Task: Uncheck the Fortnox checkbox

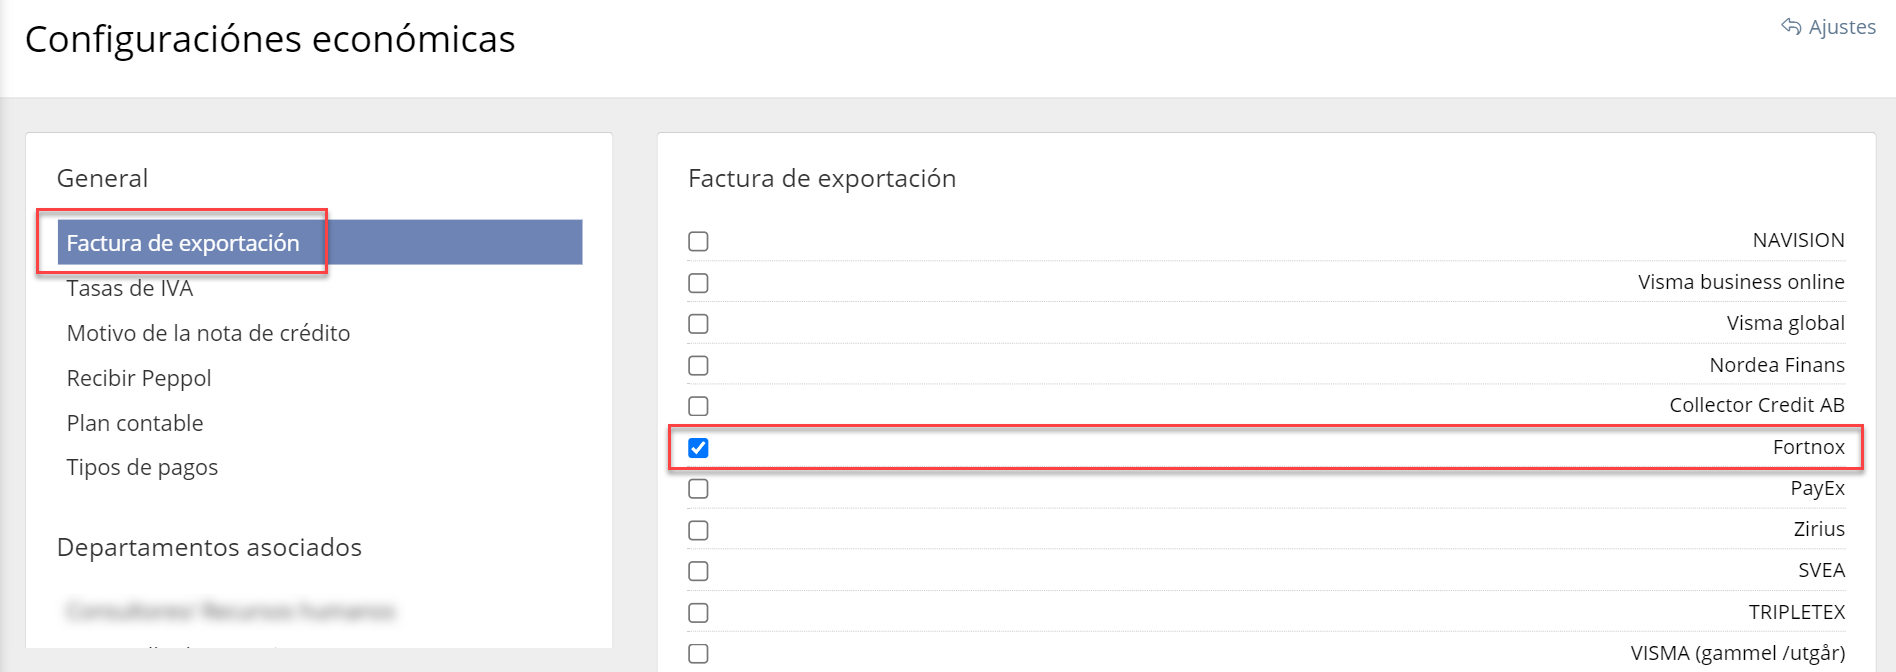Action: [x=698, y=448]
